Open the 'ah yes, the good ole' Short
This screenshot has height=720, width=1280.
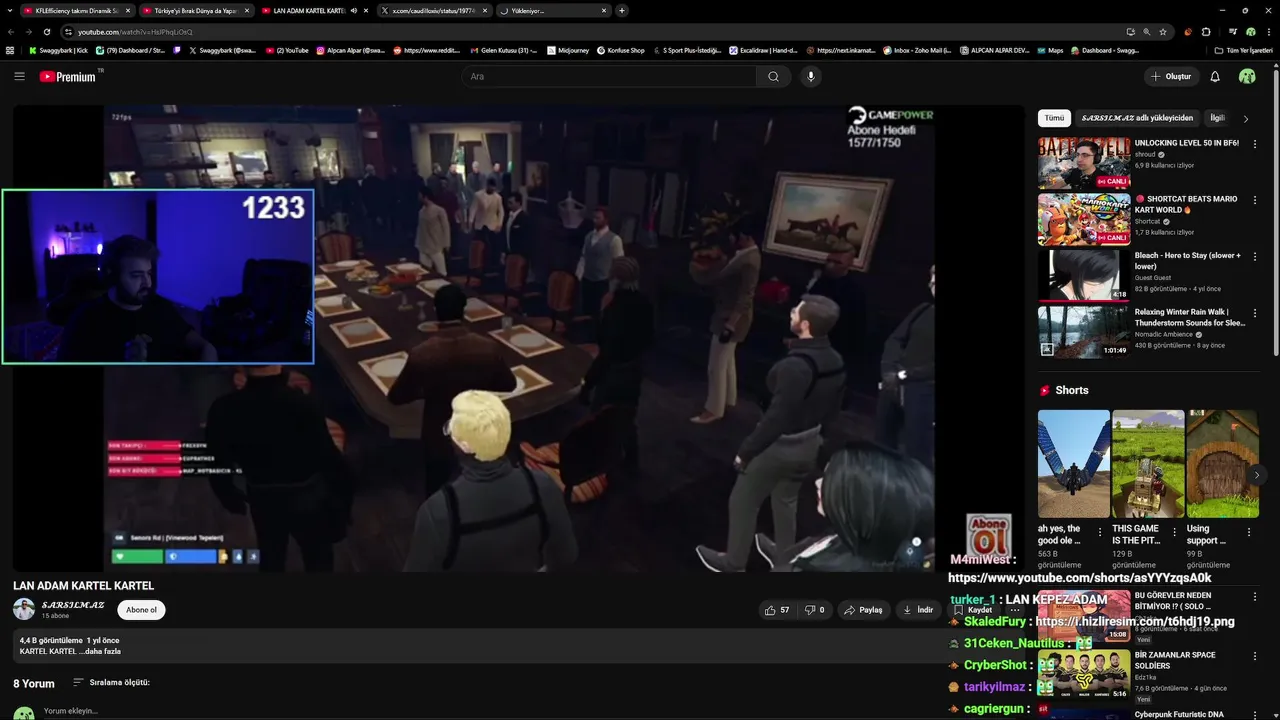coord(1074,463)
